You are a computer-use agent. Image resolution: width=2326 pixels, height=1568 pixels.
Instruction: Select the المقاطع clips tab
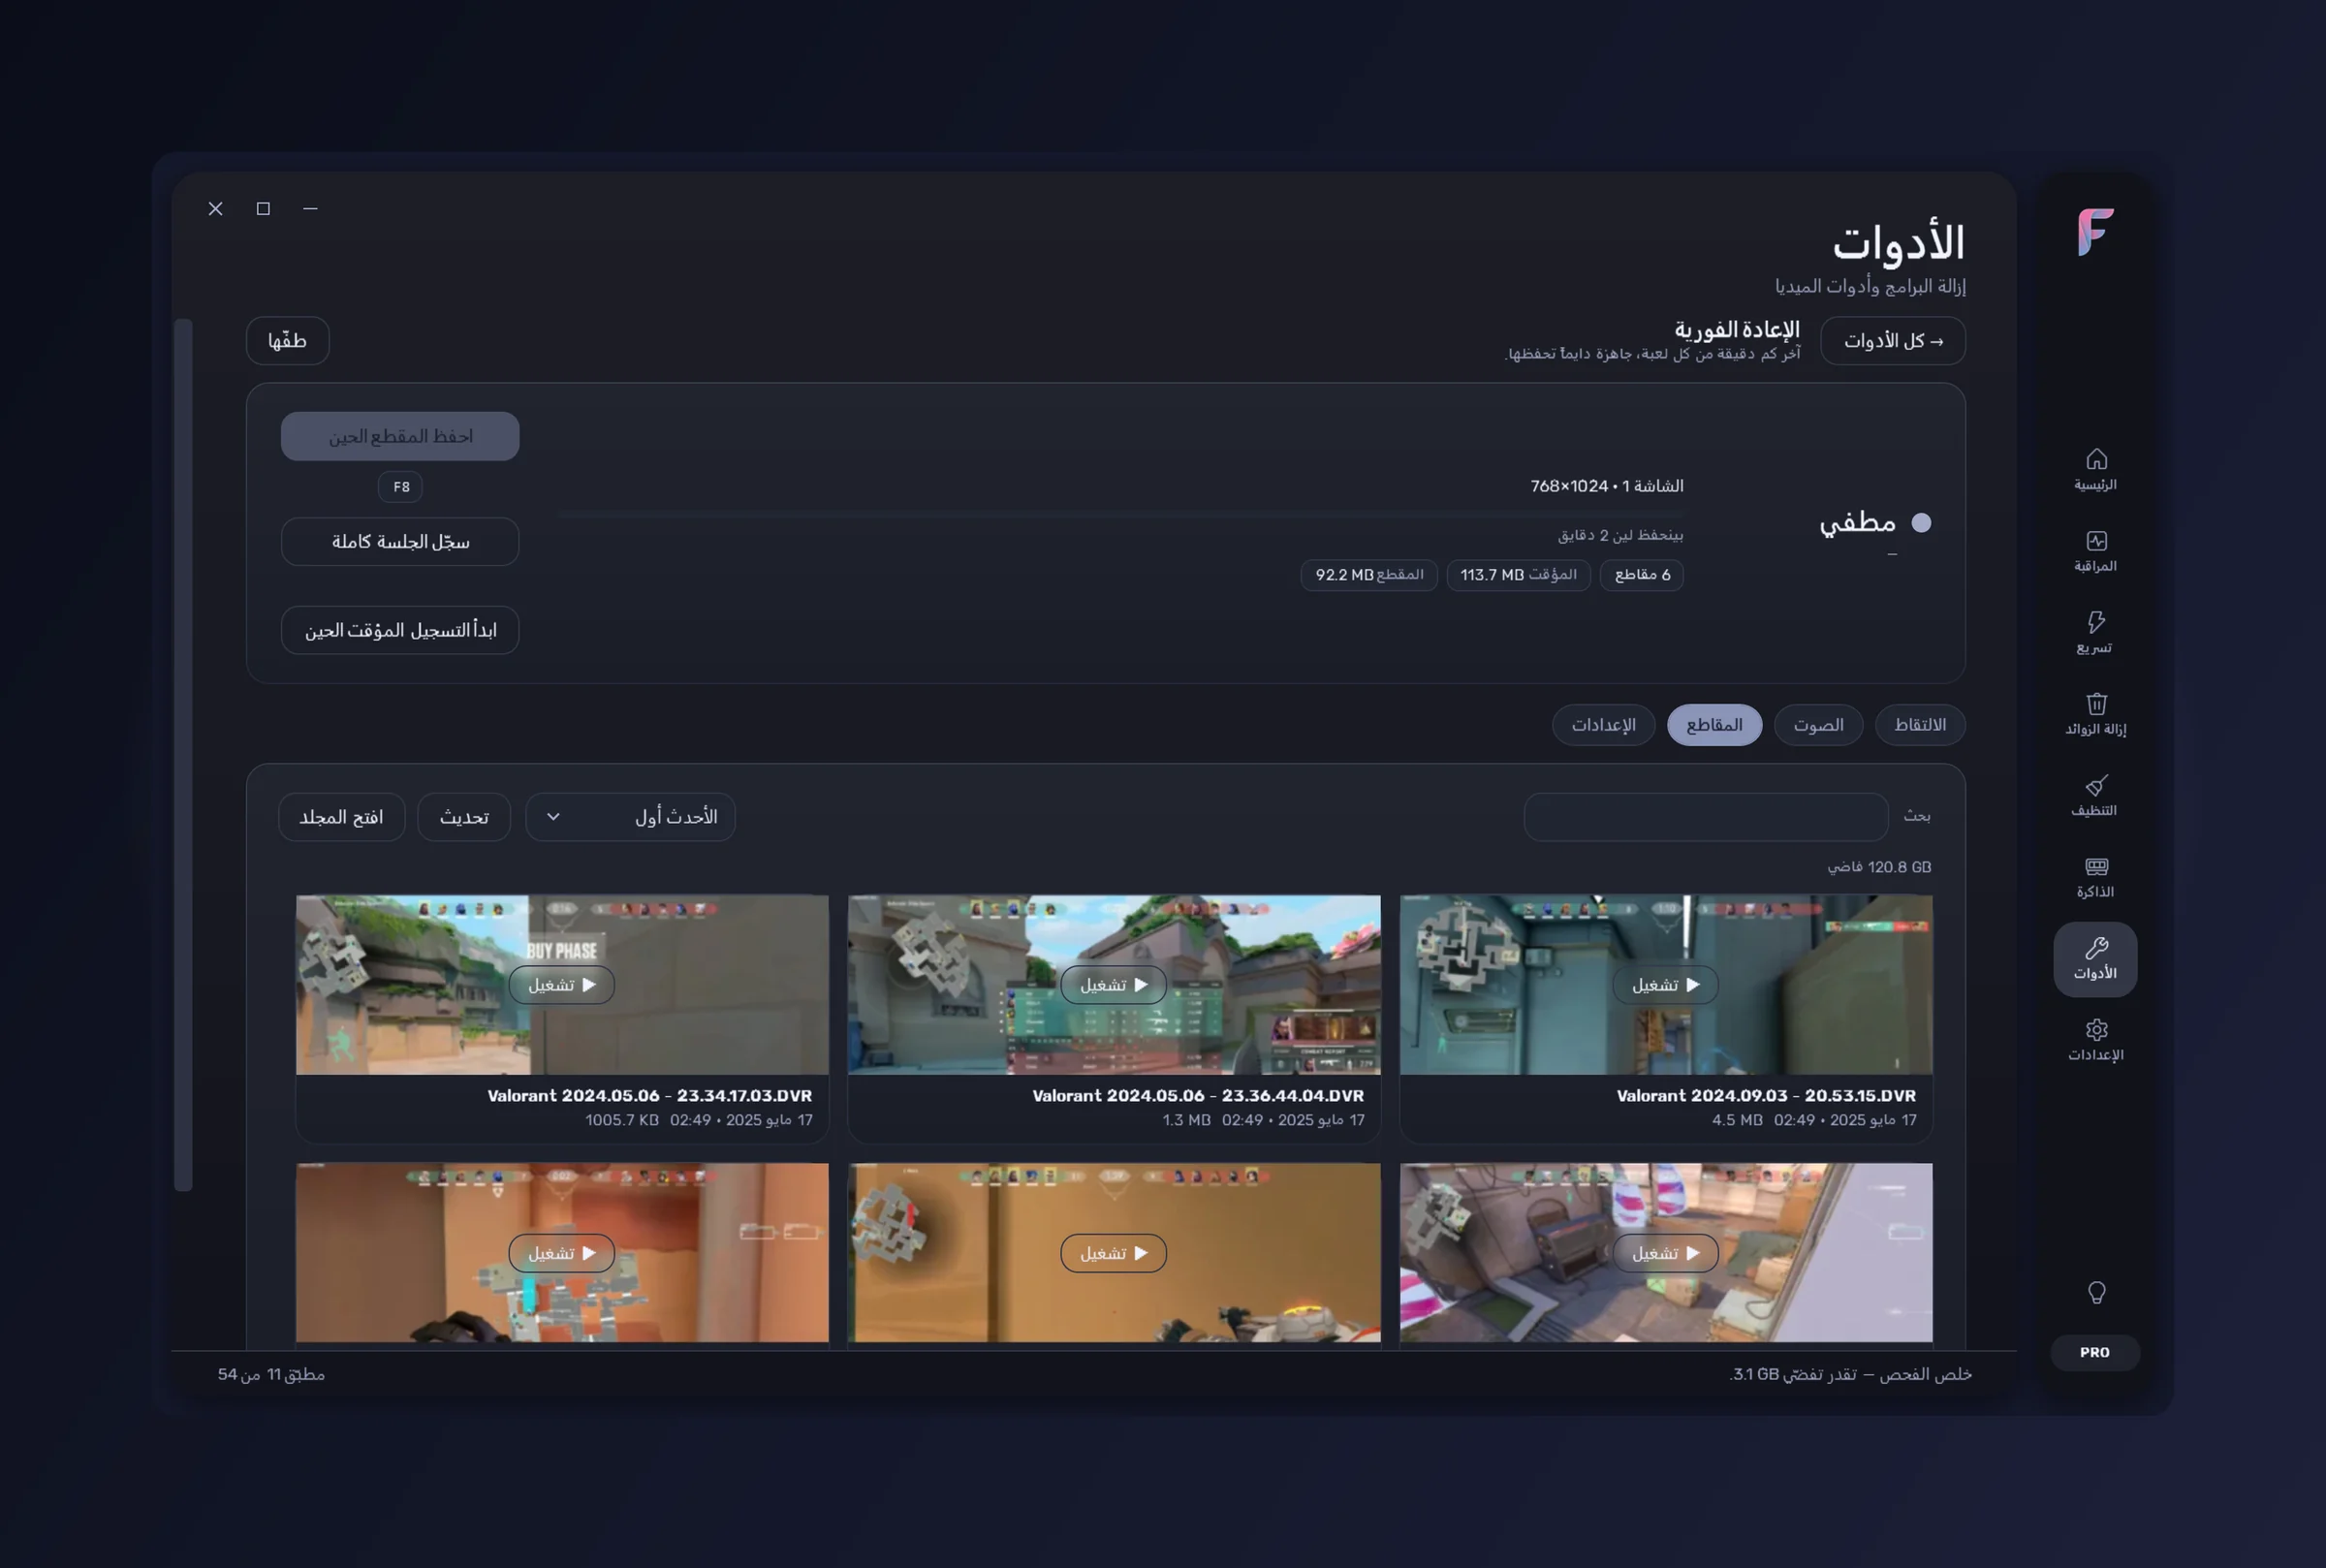(1714, 725)
